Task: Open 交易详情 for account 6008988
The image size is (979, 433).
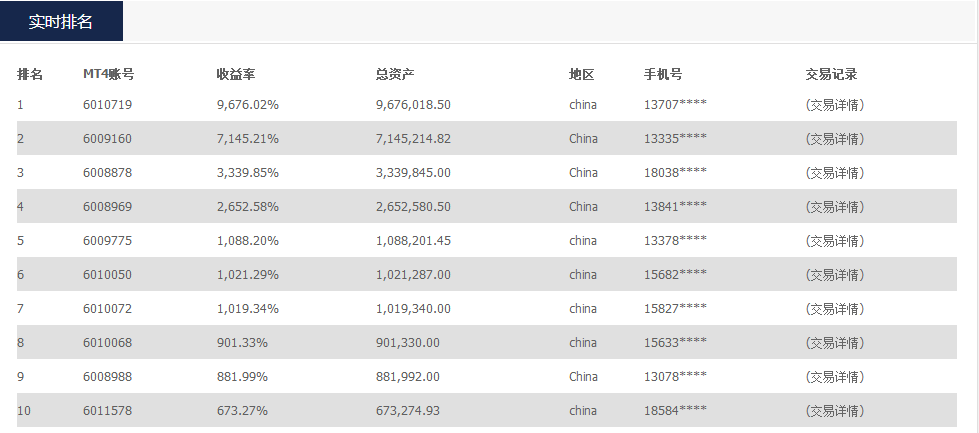Action: (834, 377)
